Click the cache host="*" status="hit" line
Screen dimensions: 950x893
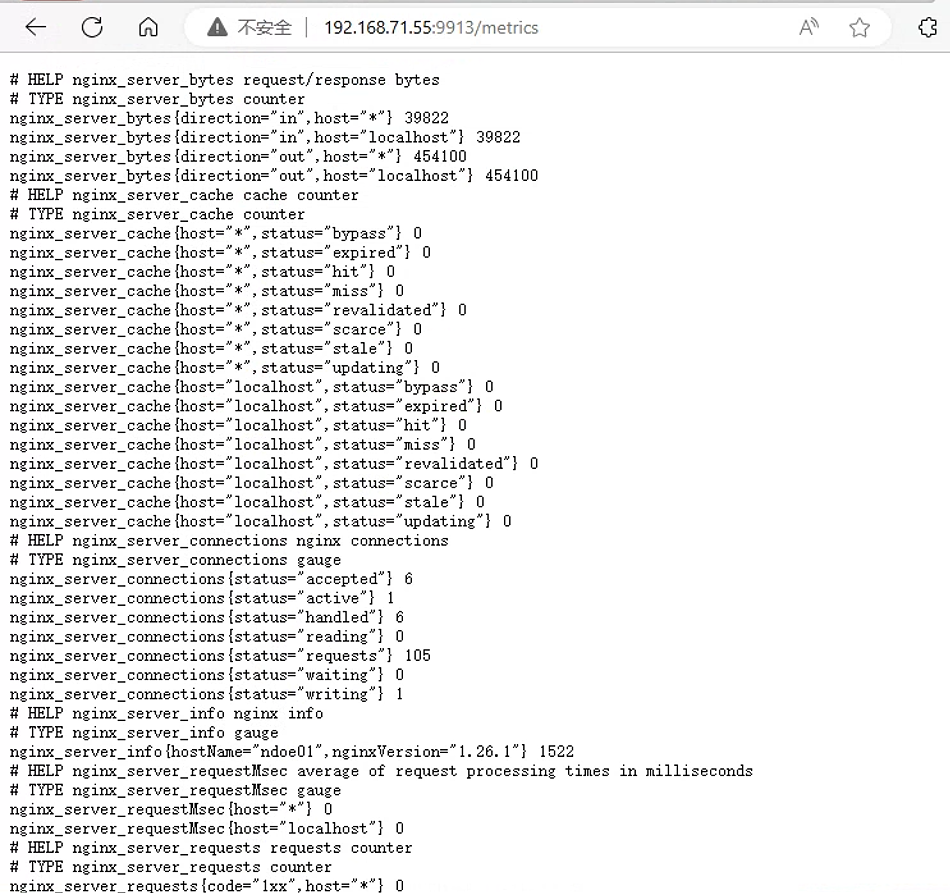pyautogui.click(x=202, y=272)
